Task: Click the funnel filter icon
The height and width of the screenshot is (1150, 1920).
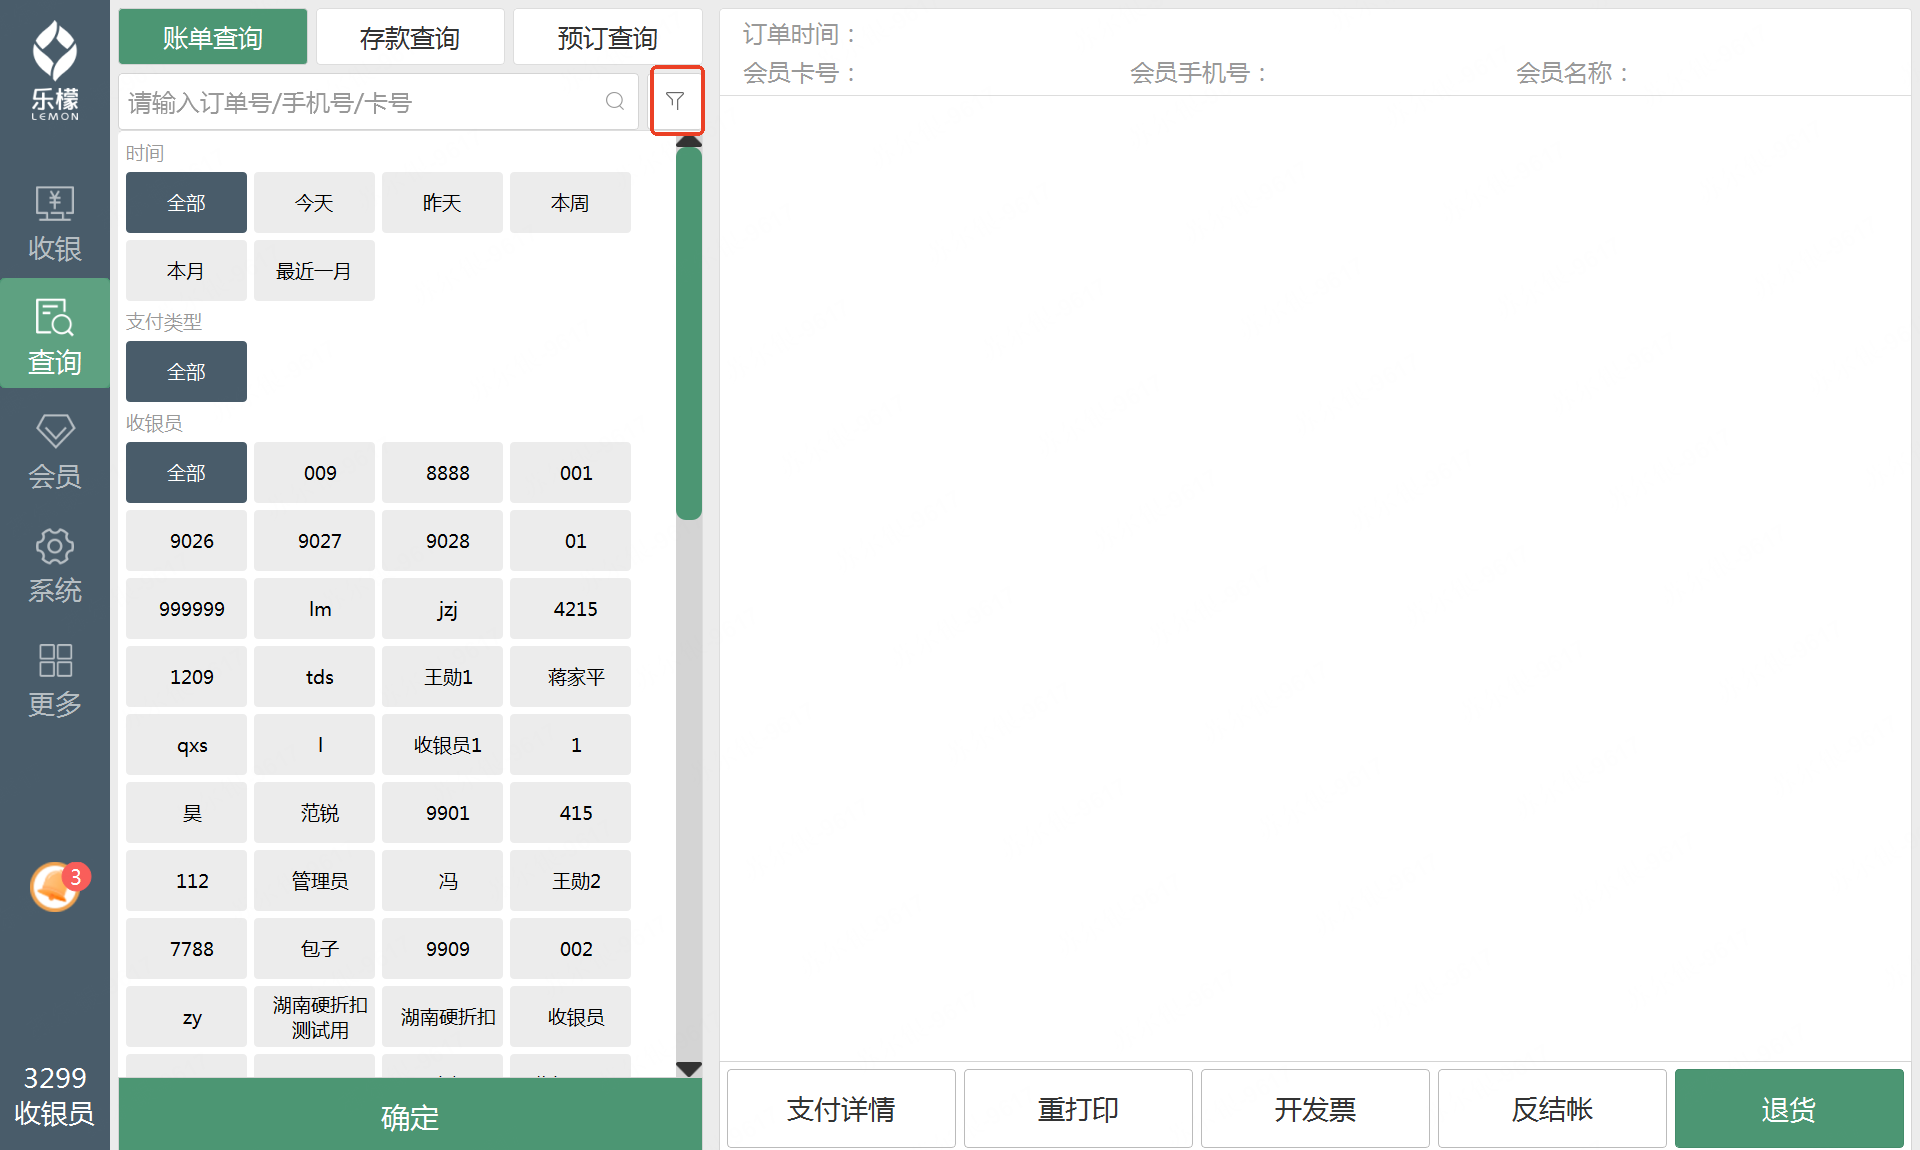Action: (676, 101)
